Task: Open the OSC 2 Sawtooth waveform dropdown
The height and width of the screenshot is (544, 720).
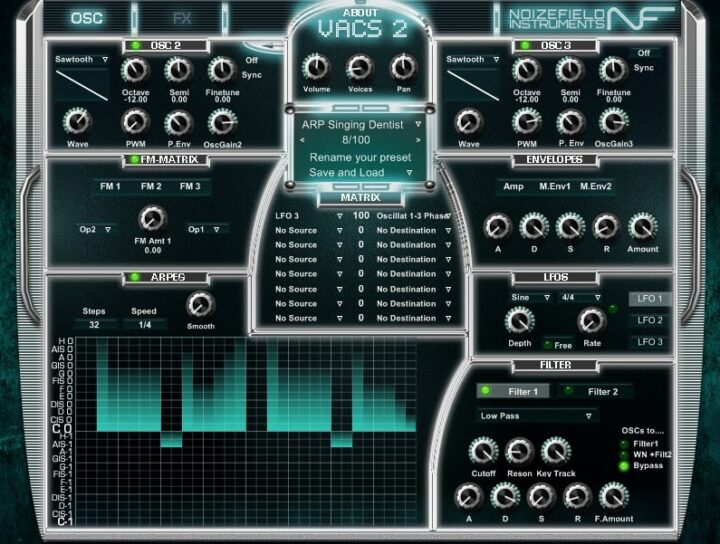Action: pos(82,60)
